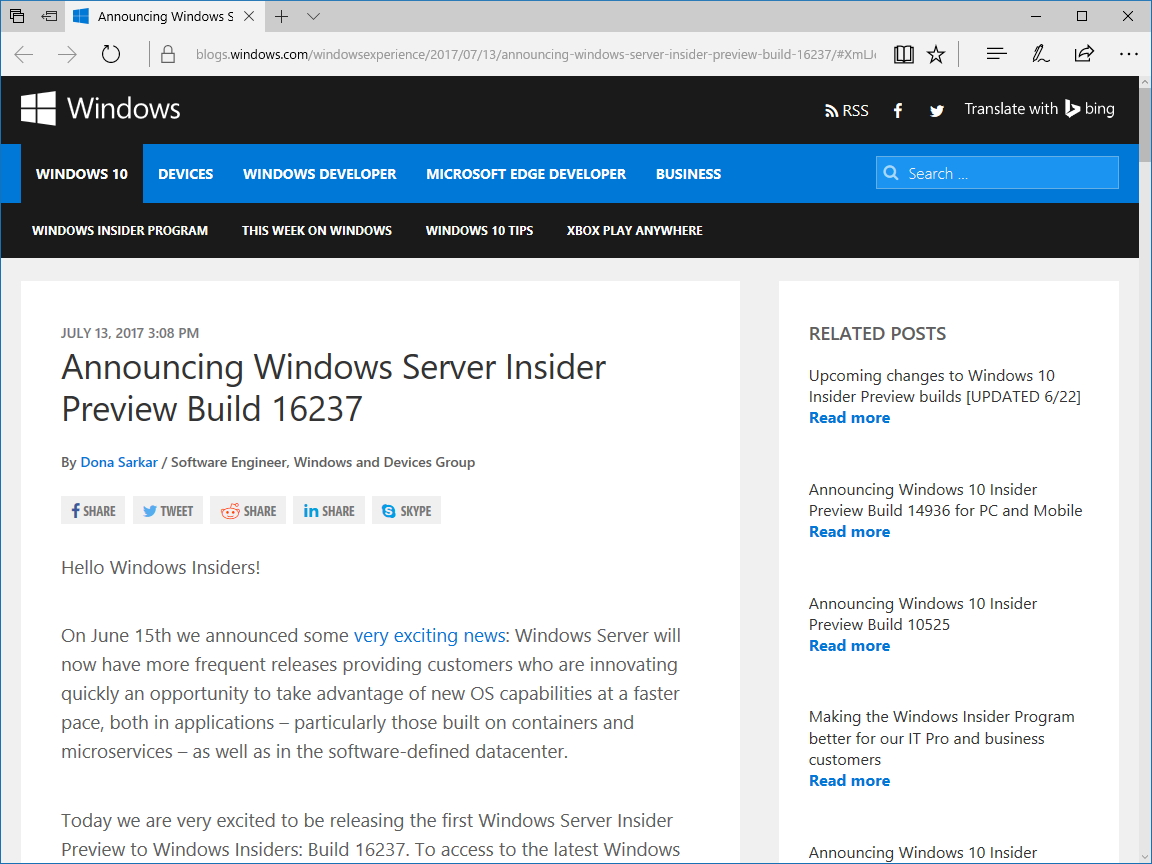Translate the page with Bing
Screen dimensions: 1152x864
[x=1039, y=109]
